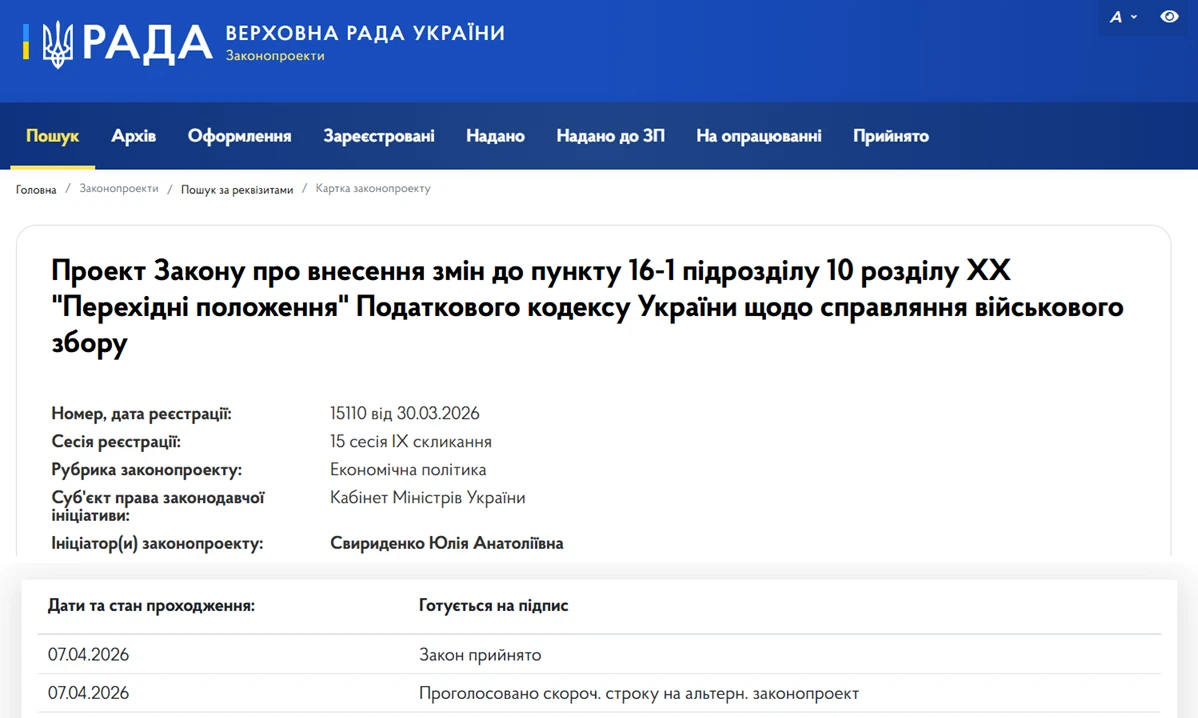Image resolution: width=1198 pixels, height=718 pixels.
Task: Open Законопроекти breadcrumb link
Action: tap(120, 188)
